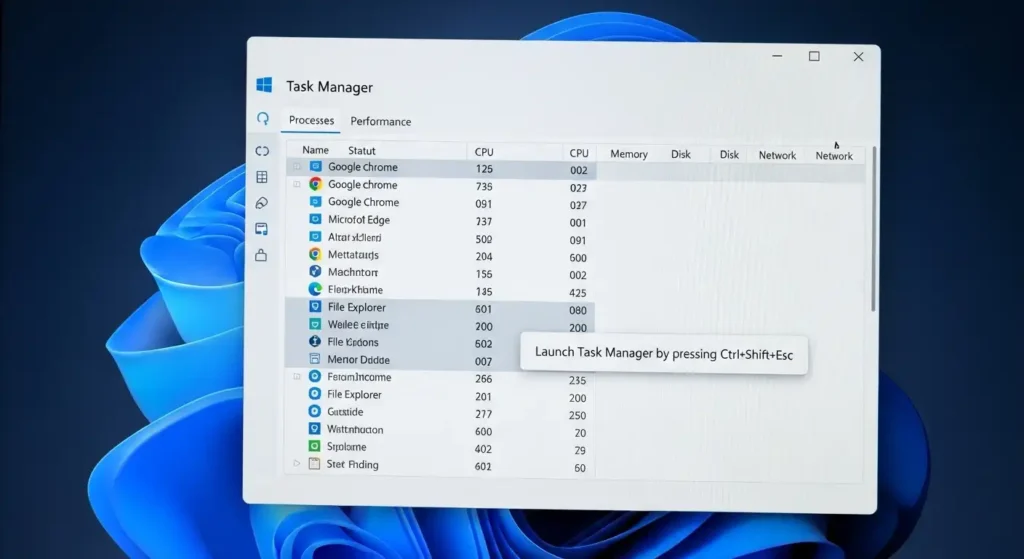Click the CPU value 277
The width and height of the screenshot is (1024, 559).
click(483, 414)
